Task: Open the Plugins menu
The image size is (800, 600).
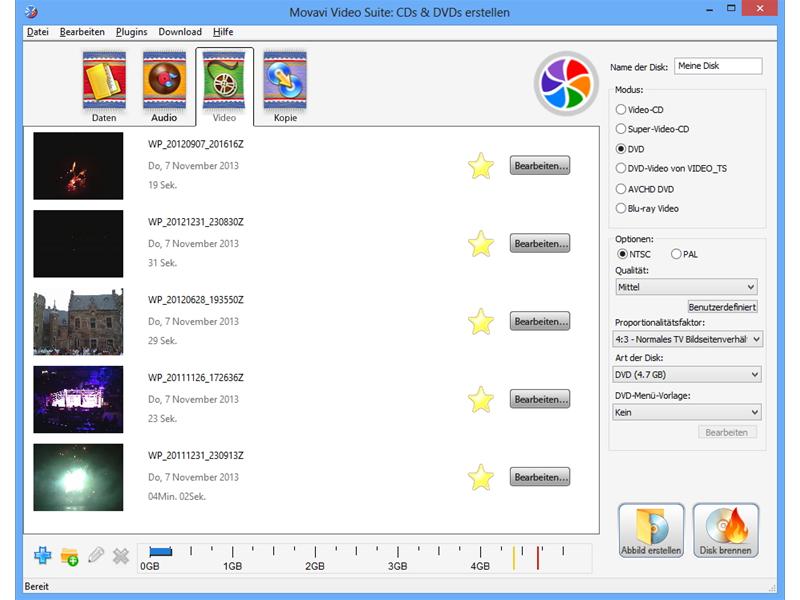Action: pyautogui.click(x=132, y=32)
